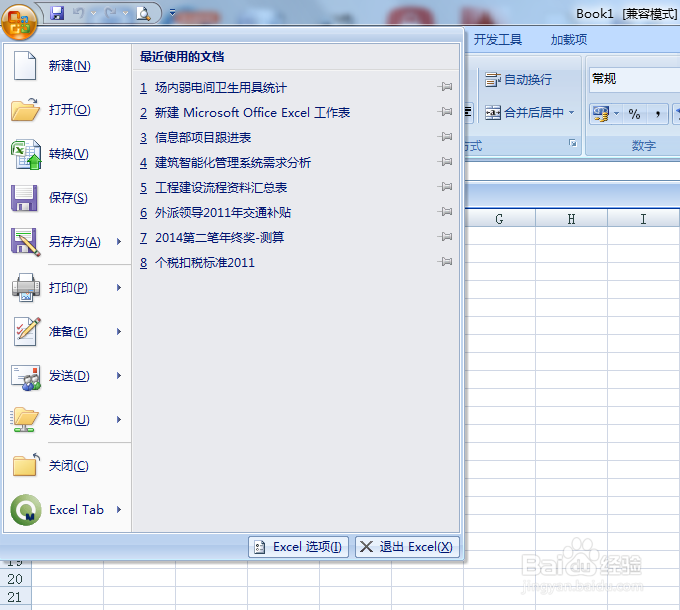
Task: Select row 20 header
Action: (x=15, y=579)
